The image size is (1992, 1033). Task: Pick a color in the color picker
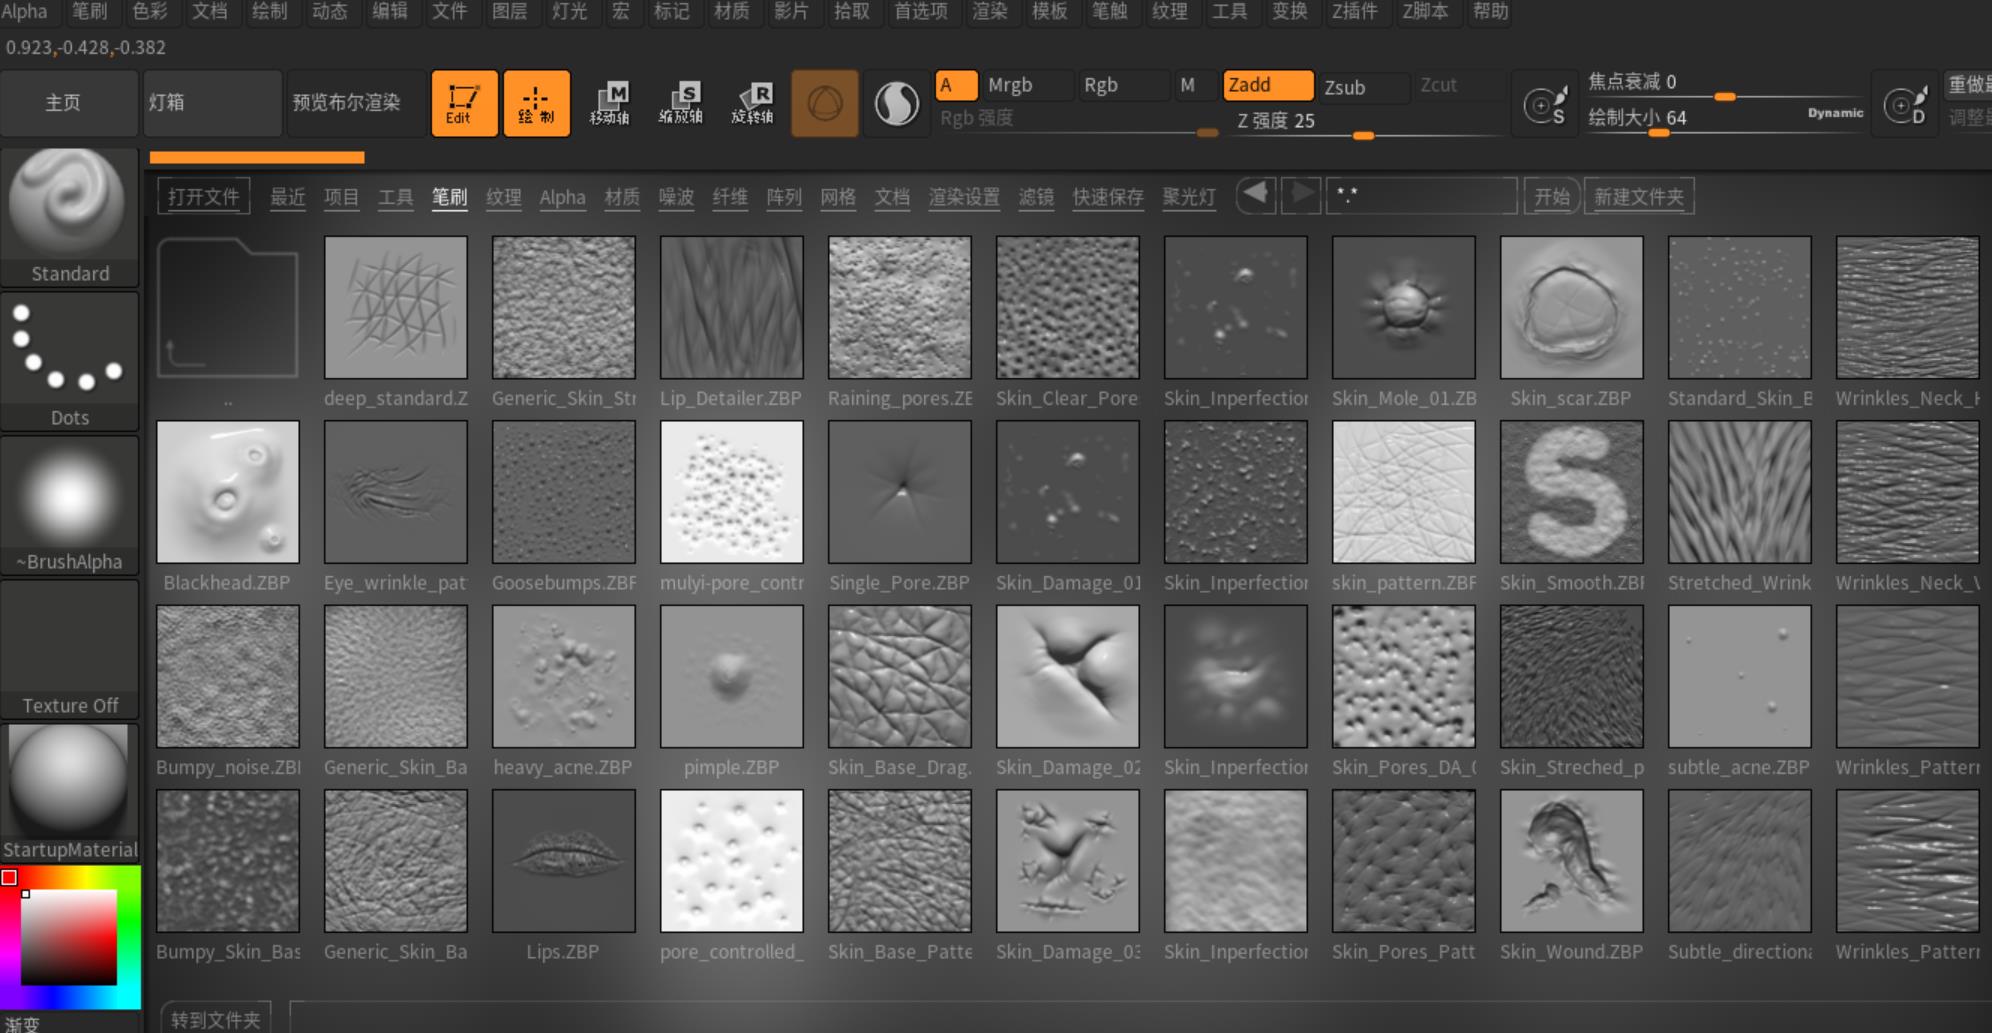[69, 937]
